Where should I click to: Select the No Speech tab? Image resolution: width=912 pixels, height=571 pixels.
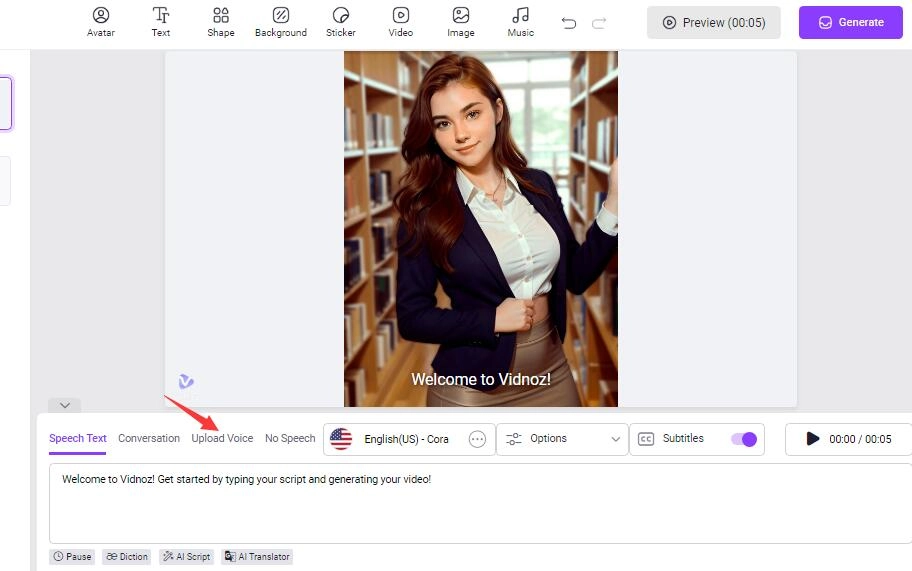pos(290,438)
